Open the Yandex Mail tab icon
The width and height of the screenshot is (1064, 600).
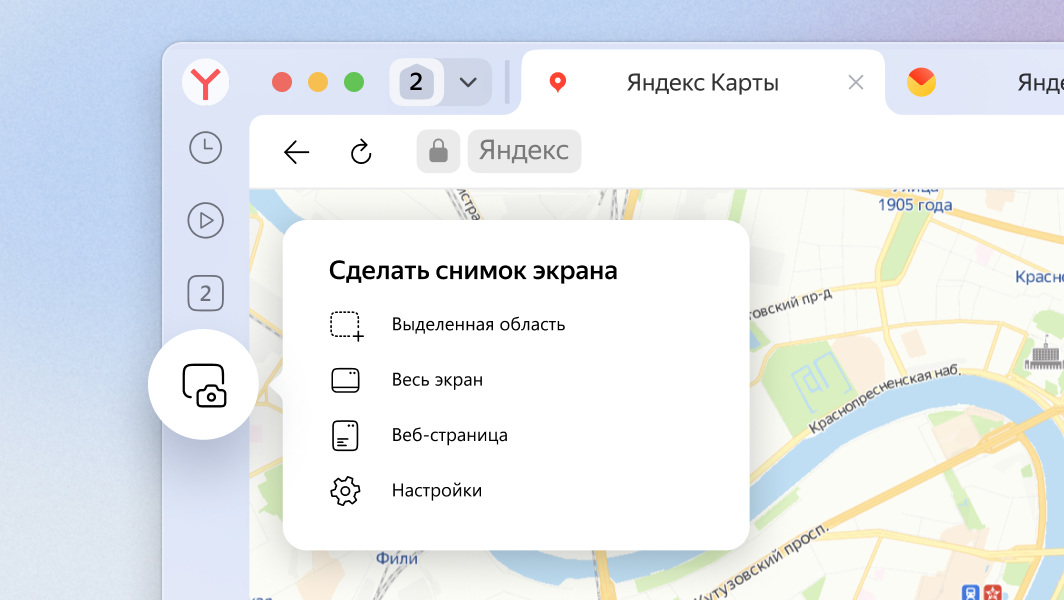coord(922,82)
